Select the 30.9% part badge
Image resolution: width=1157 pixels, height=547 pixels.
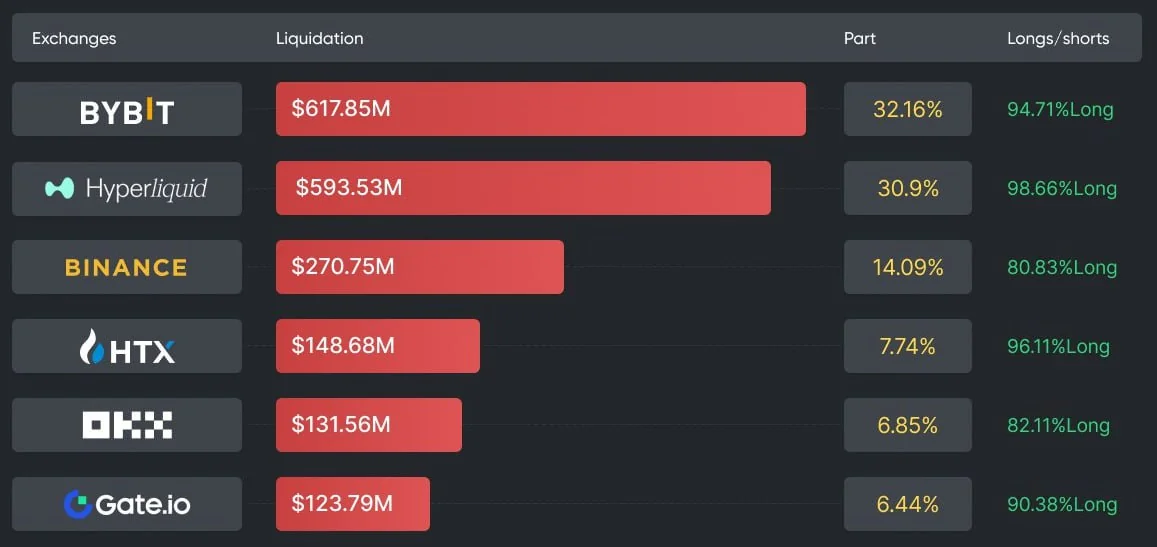click(907, 188)
